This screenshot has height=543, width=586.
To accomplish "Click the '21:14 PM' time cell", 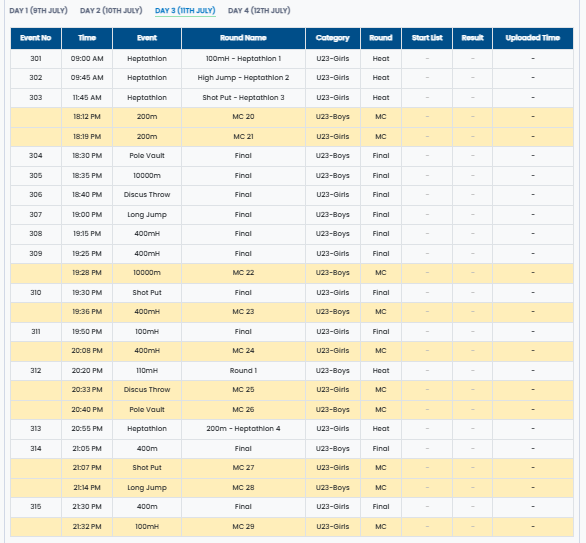I will tap(87, 488).
